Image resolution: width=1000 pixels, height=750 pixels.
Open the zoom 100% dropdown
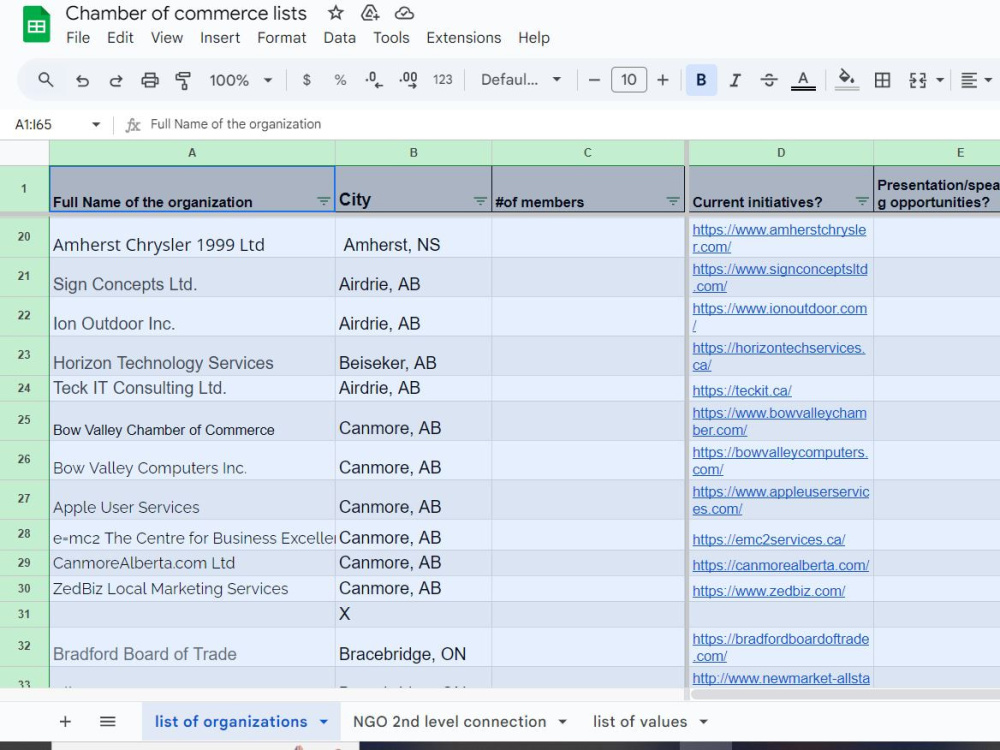pos(240,80)
